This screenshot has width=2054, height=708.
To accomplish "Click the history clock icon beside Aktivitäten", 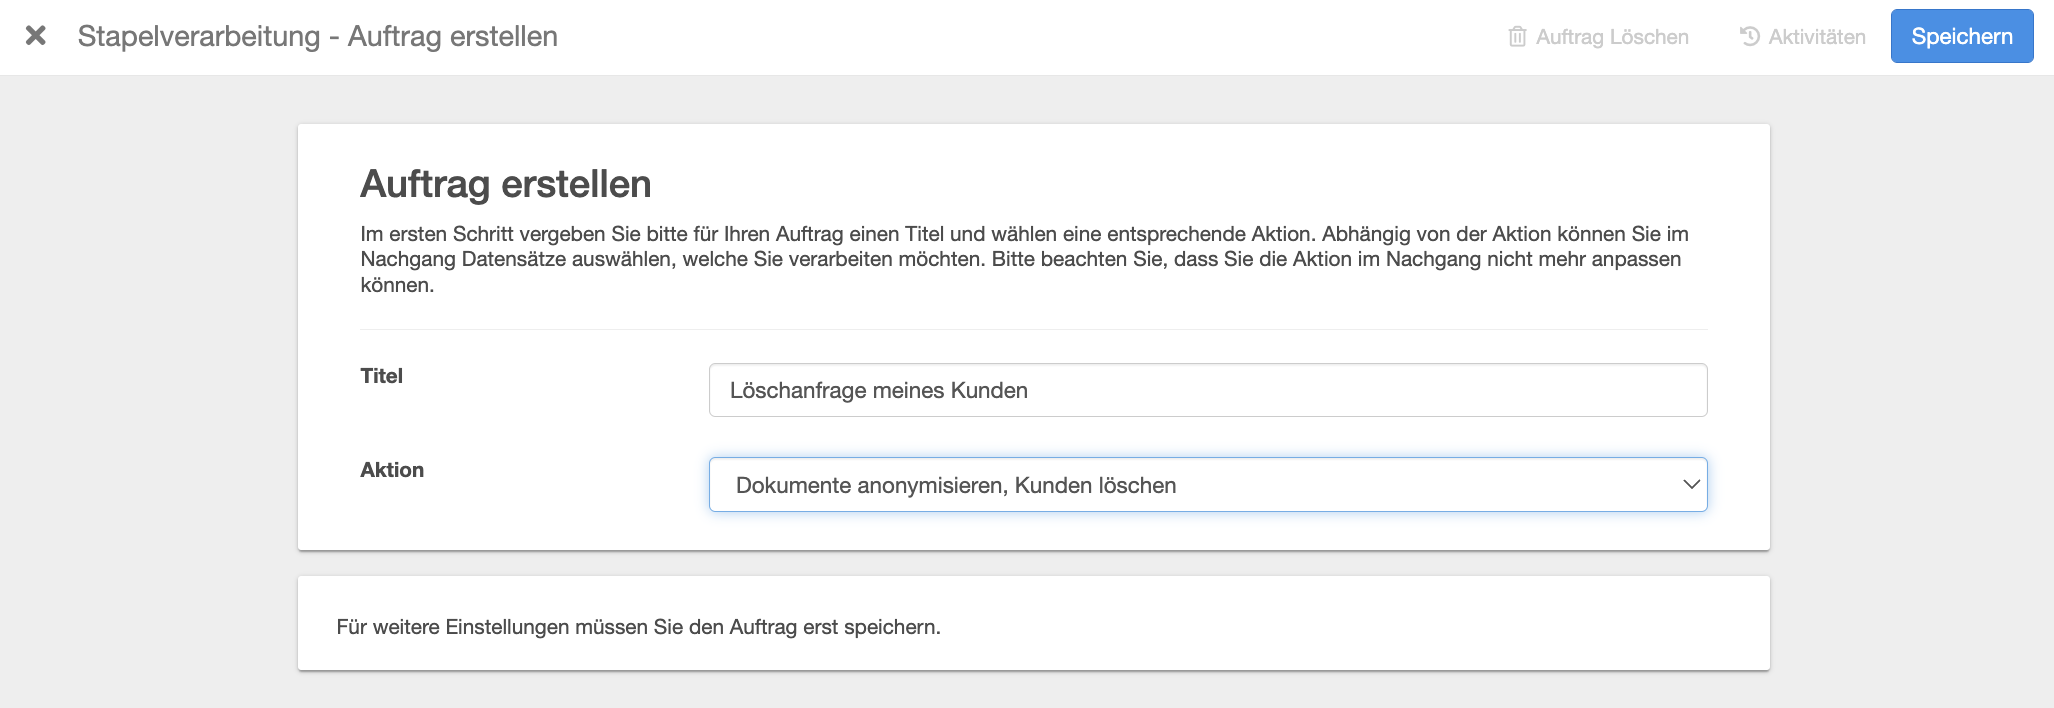I will pyautogui.click(x=1749, y=36).
